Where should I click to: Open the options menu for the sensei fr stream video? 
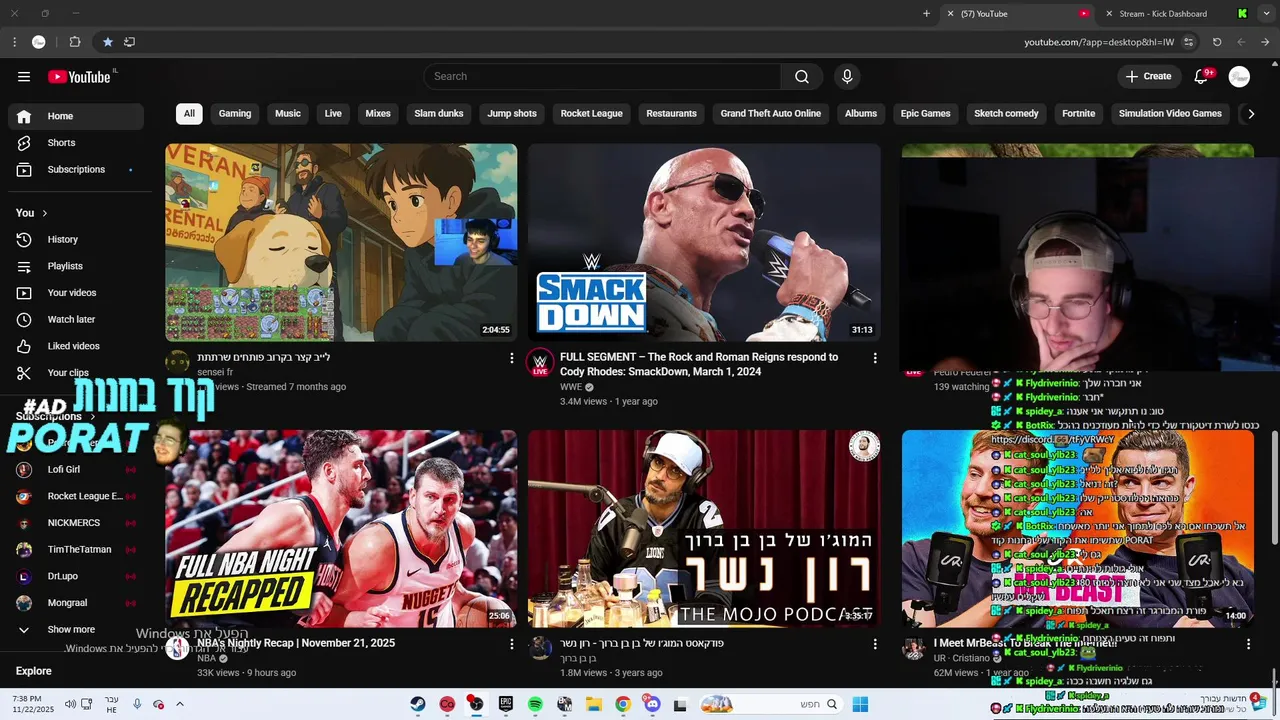coord(512,358)
